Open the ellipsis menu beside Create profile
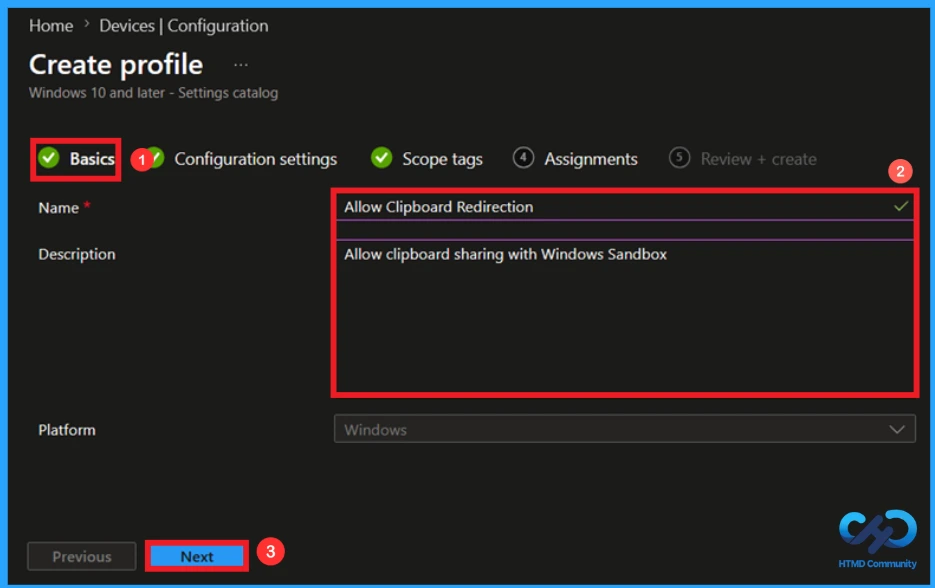The height and width of the screenshot is (588, 935). (241, 64)
